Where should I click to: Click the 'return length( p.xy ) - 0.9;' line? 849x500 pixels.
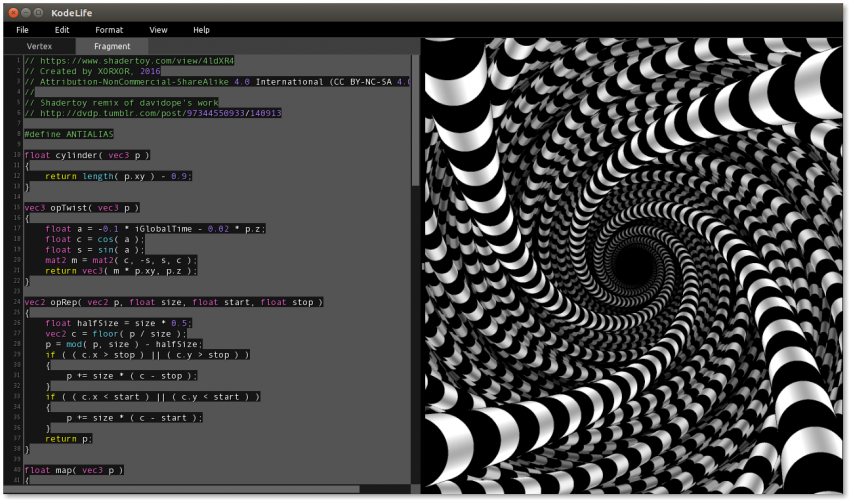click(118, 176)
